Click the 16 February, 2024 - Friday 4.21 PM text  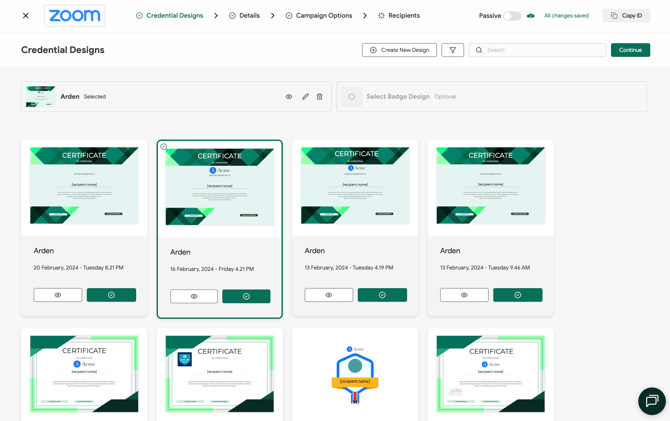tap(212, 269)
